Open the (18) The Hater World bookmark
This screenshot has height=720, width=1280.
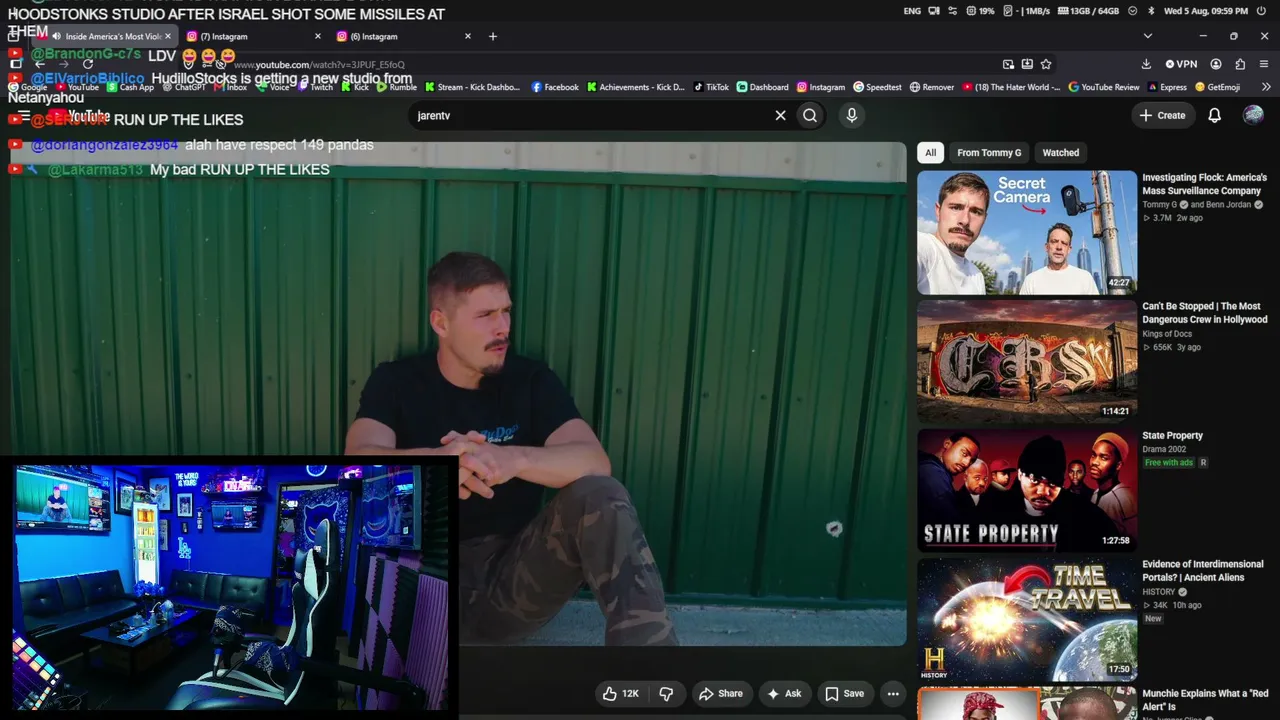(x=1012, y=87)
